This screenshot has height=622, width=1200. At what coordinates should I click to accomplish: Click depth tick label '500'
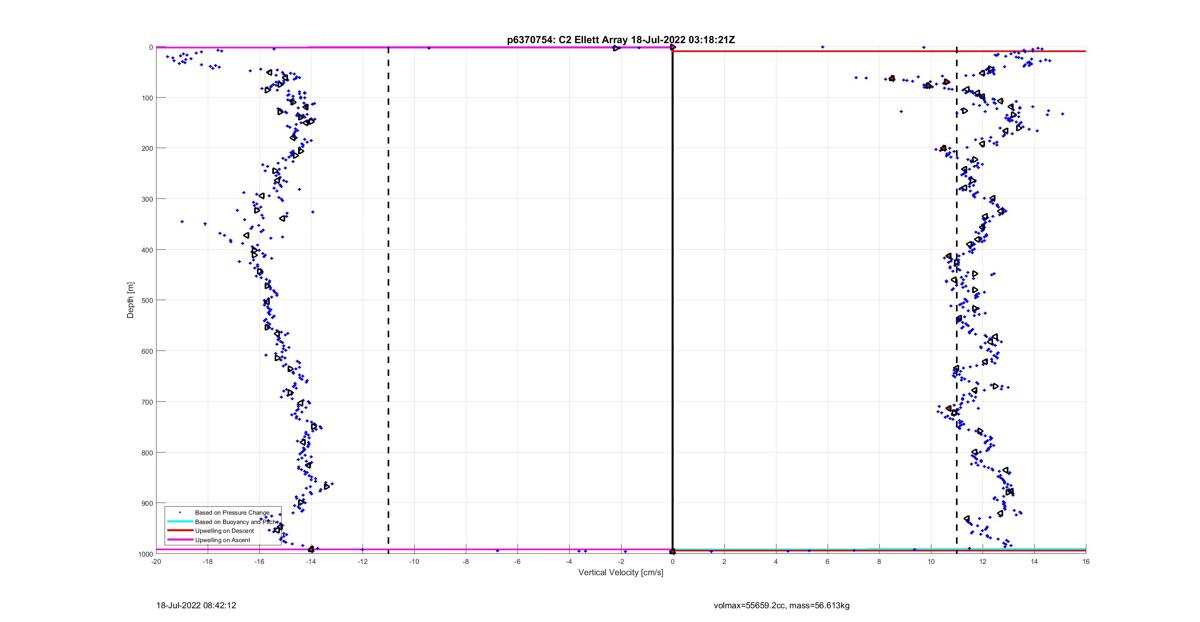147,300
